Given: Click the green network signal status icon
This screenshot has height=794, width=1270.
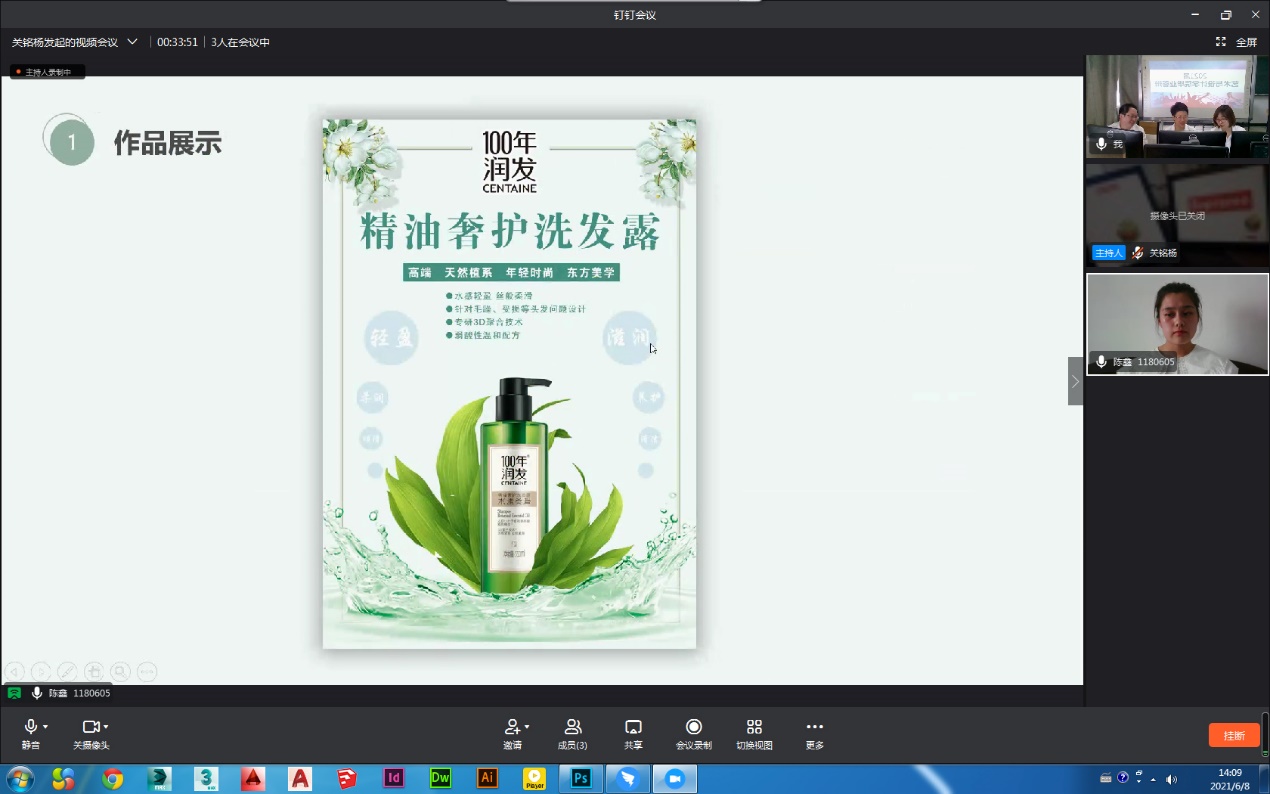Looking at the screenshot, I should tap(14, 693).
